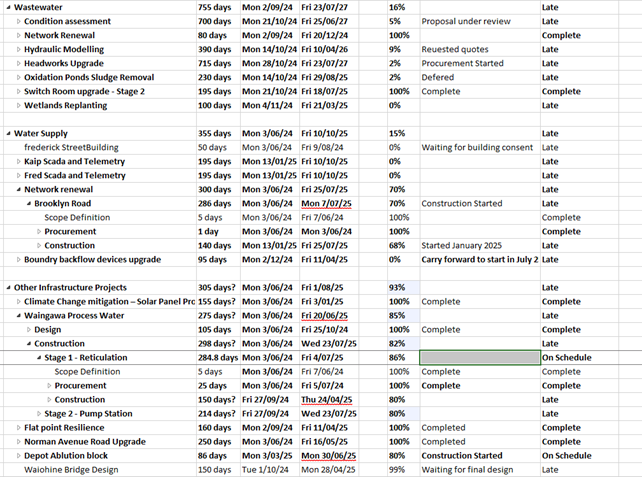The width and height of the screenshot is (642, 477).
Task: Collapse the Brooklyn Road task
Action: 29,203
